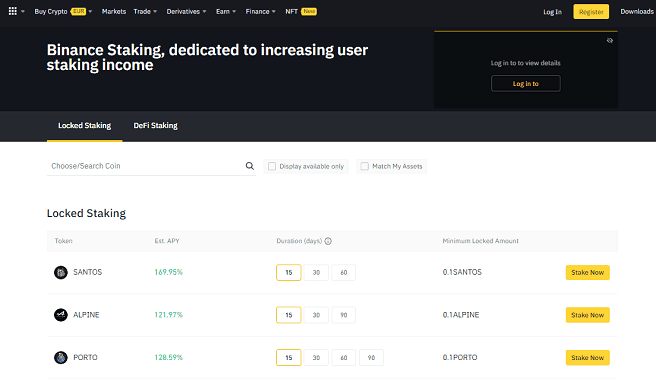Click the Duration (days) column header

click(x=299, y=241)
